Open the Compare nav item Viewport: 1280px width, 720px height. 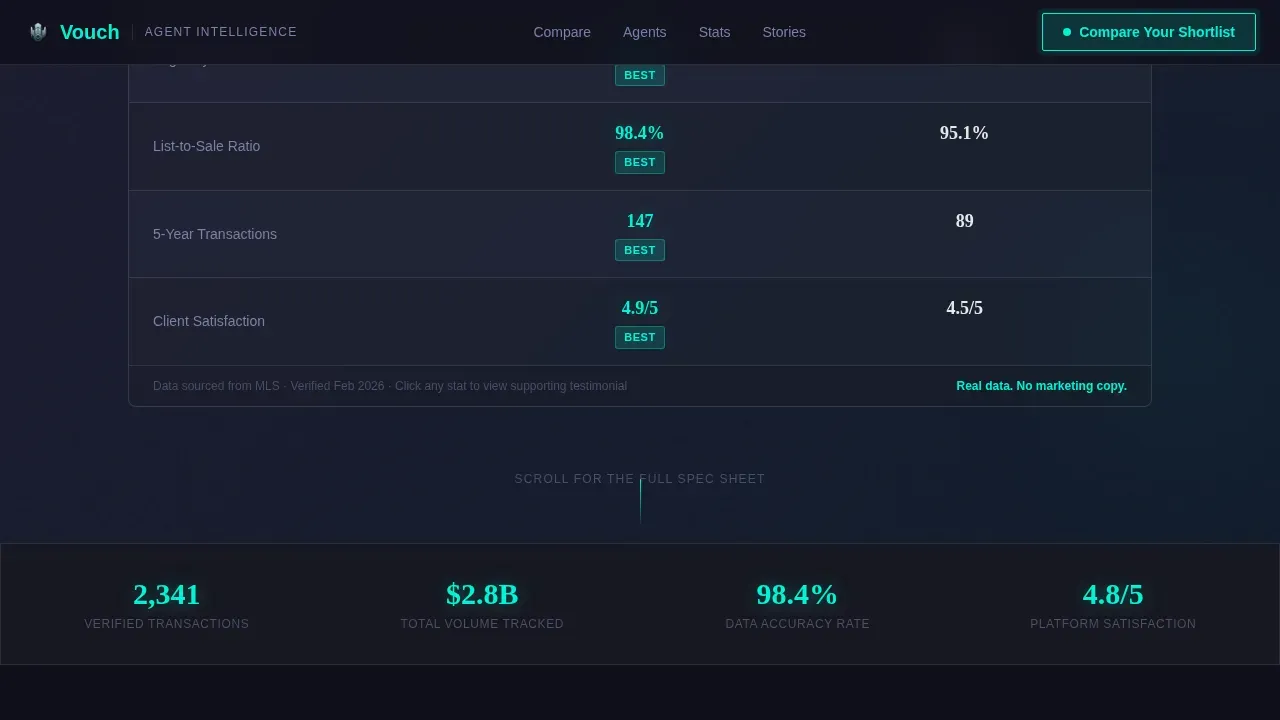562,32
